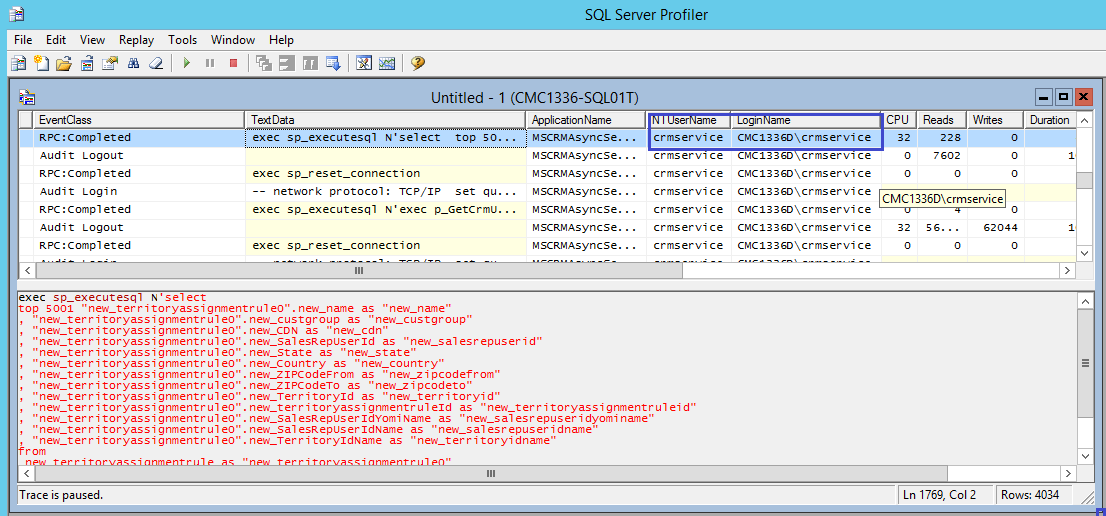The width and height of the screenshot is (1106, 516).
Task: Click 'Rows: 4034' status bar entry
Action: click(1030, 495)
